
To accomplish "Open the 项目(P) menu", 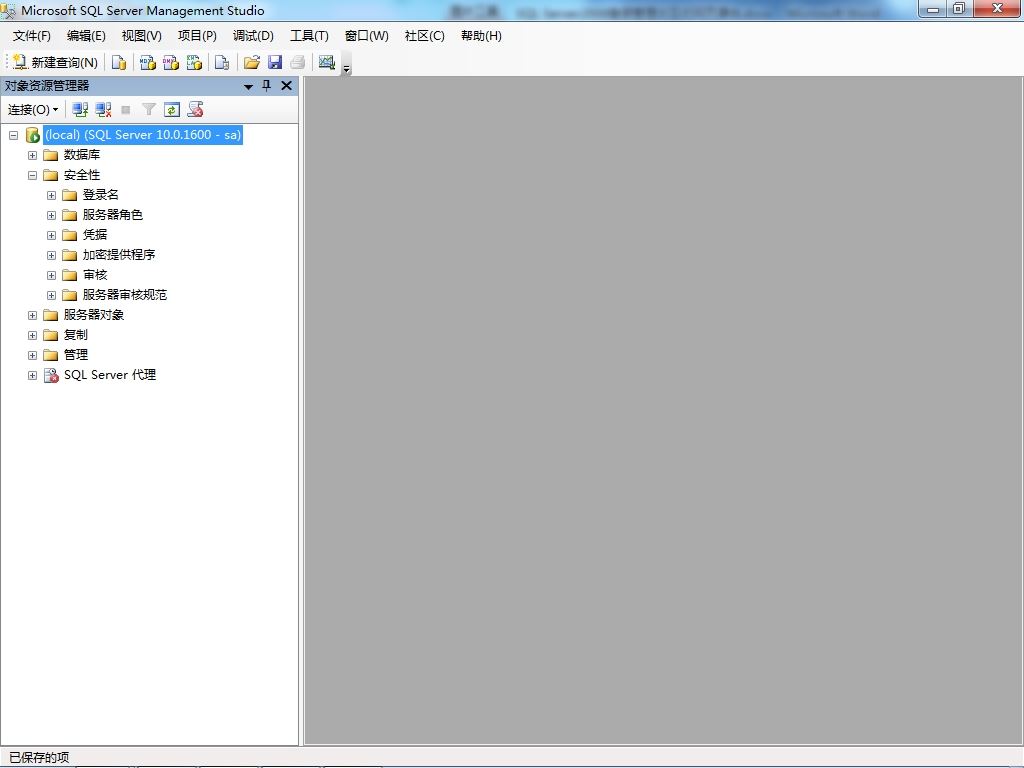I will tap(197, 36).
